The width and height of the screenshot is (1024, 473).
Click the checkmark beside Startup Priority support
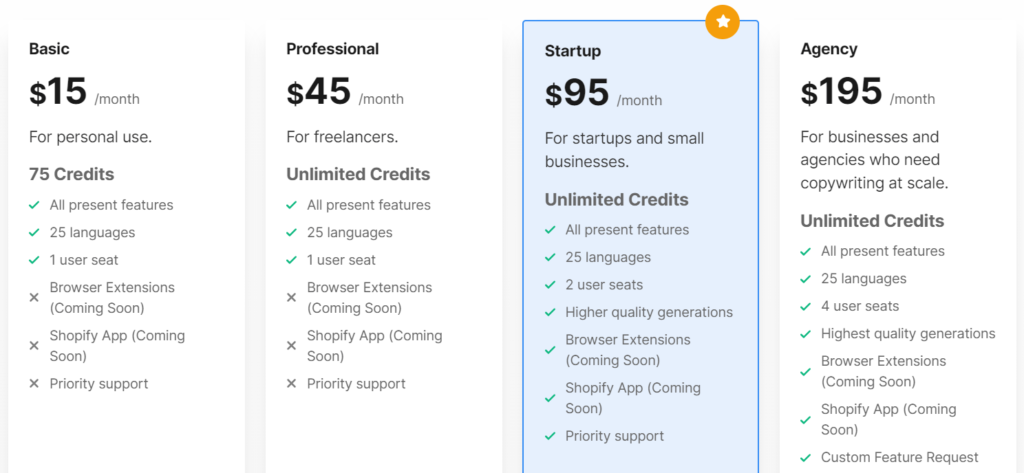click(550, 436)
